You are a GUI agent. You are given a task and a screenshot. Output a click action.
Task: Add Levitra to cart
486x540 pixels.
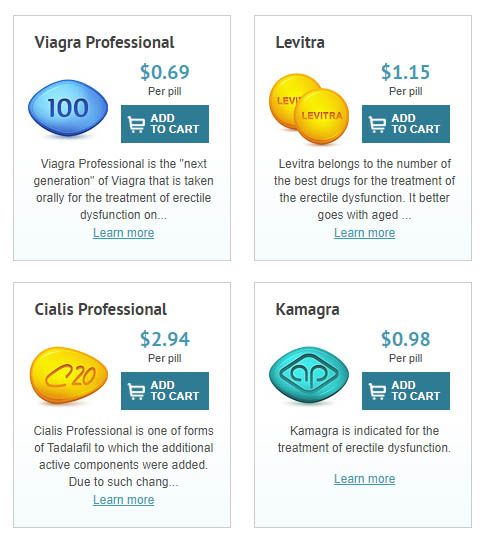pyautogui.click(x=406, y=124)
